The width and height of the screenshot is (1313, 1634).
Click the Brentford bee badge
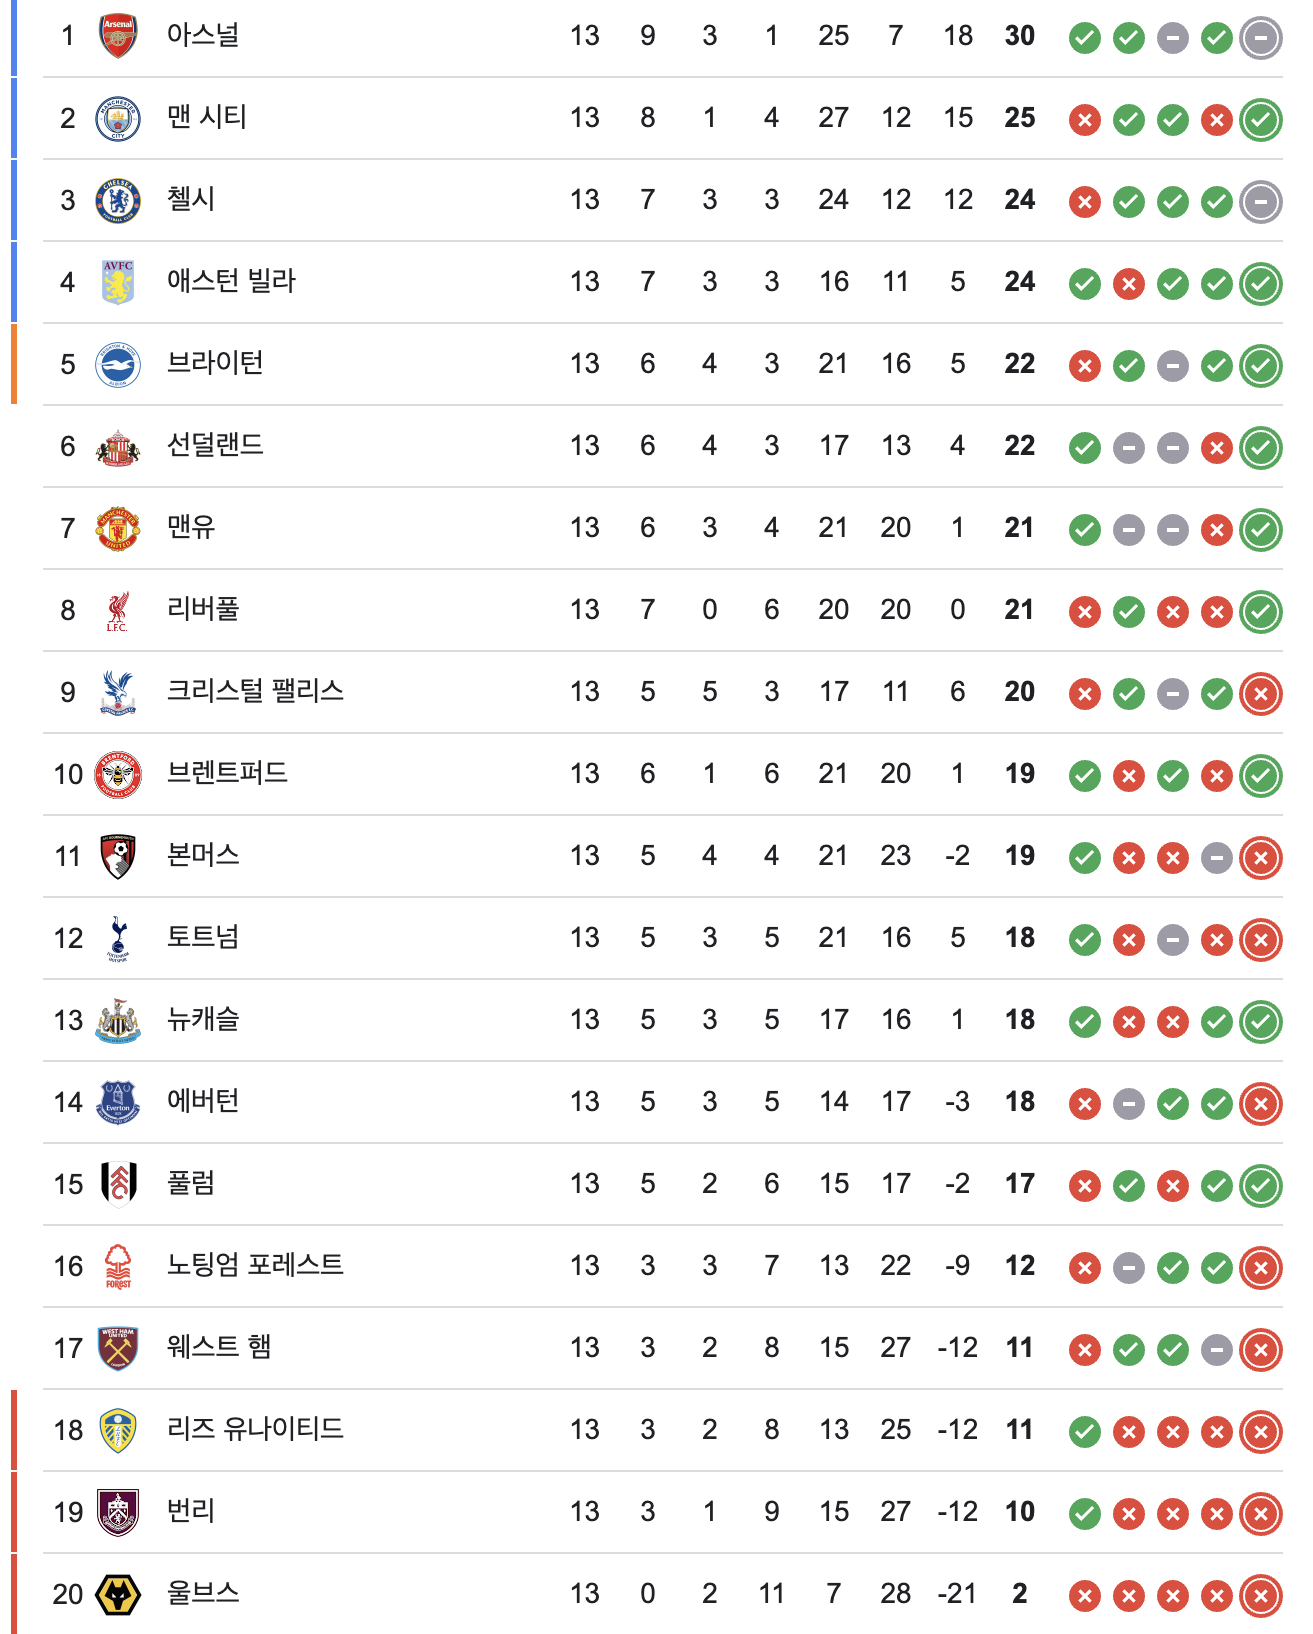coord(118,774)
